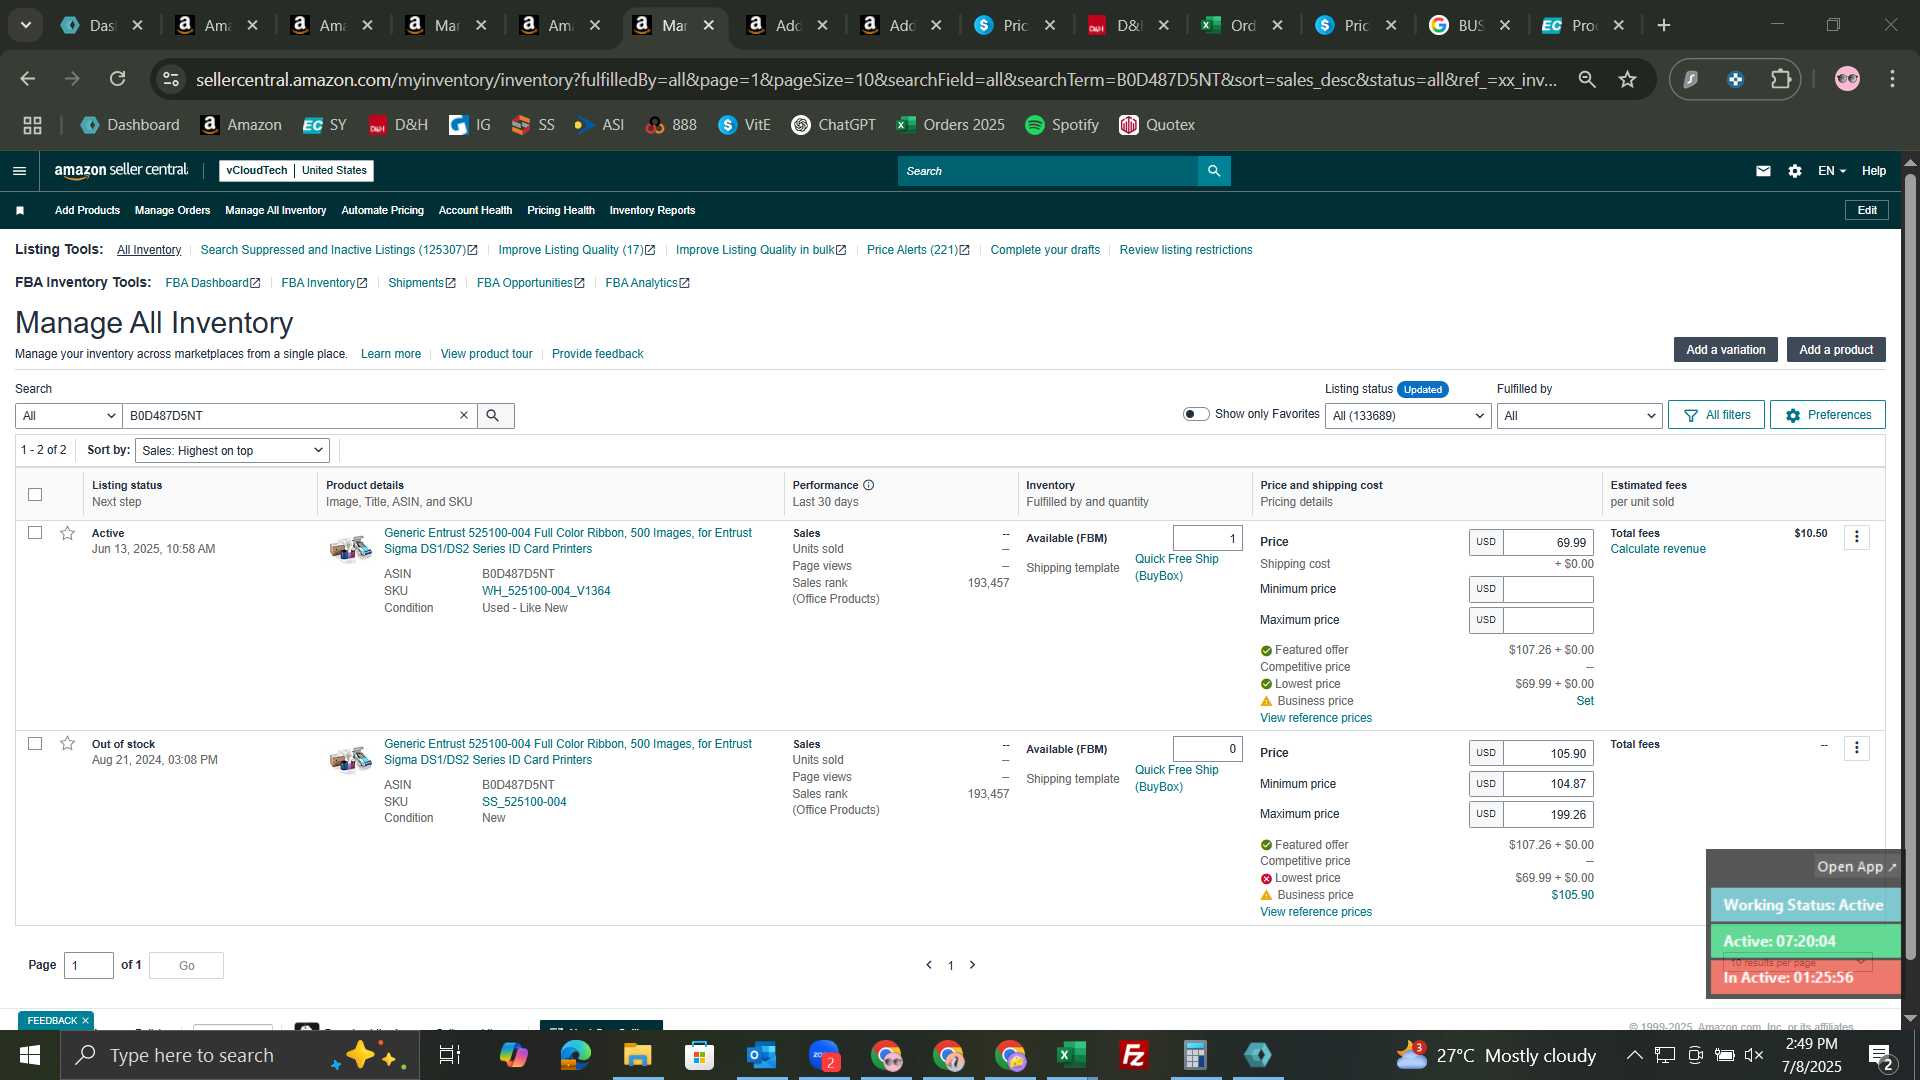Screen dimensions: 1920x1080
Task: Click Set business price link
Action: (x=1585, y=701)
